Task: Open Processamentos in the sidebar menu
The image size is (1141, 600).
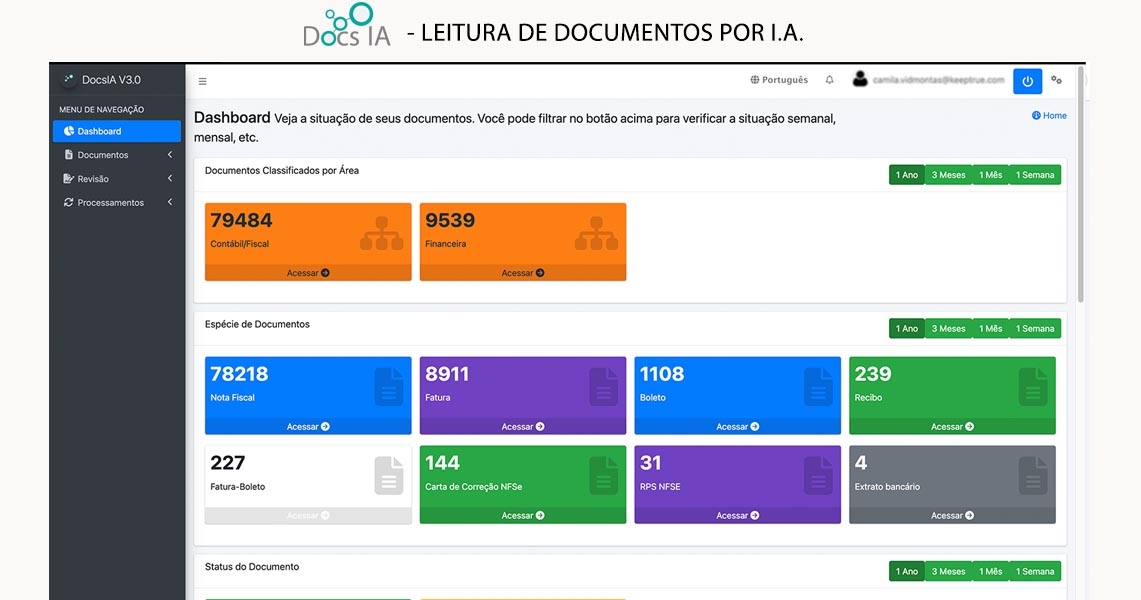Action: point(117,203)
